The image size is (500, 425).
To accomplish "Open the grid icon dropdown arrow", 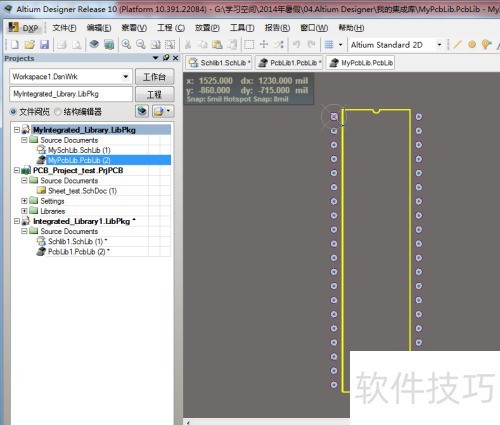I will 340,44.
